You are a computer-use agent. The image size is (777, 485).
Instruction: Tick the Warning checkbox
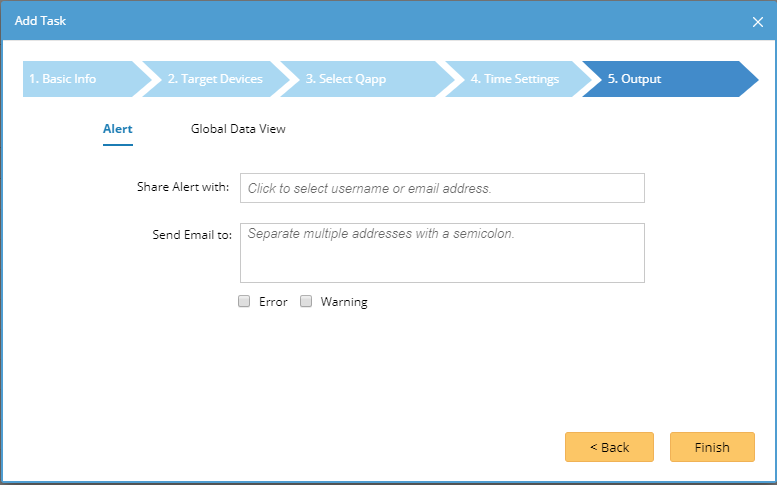tap(306, 302)
